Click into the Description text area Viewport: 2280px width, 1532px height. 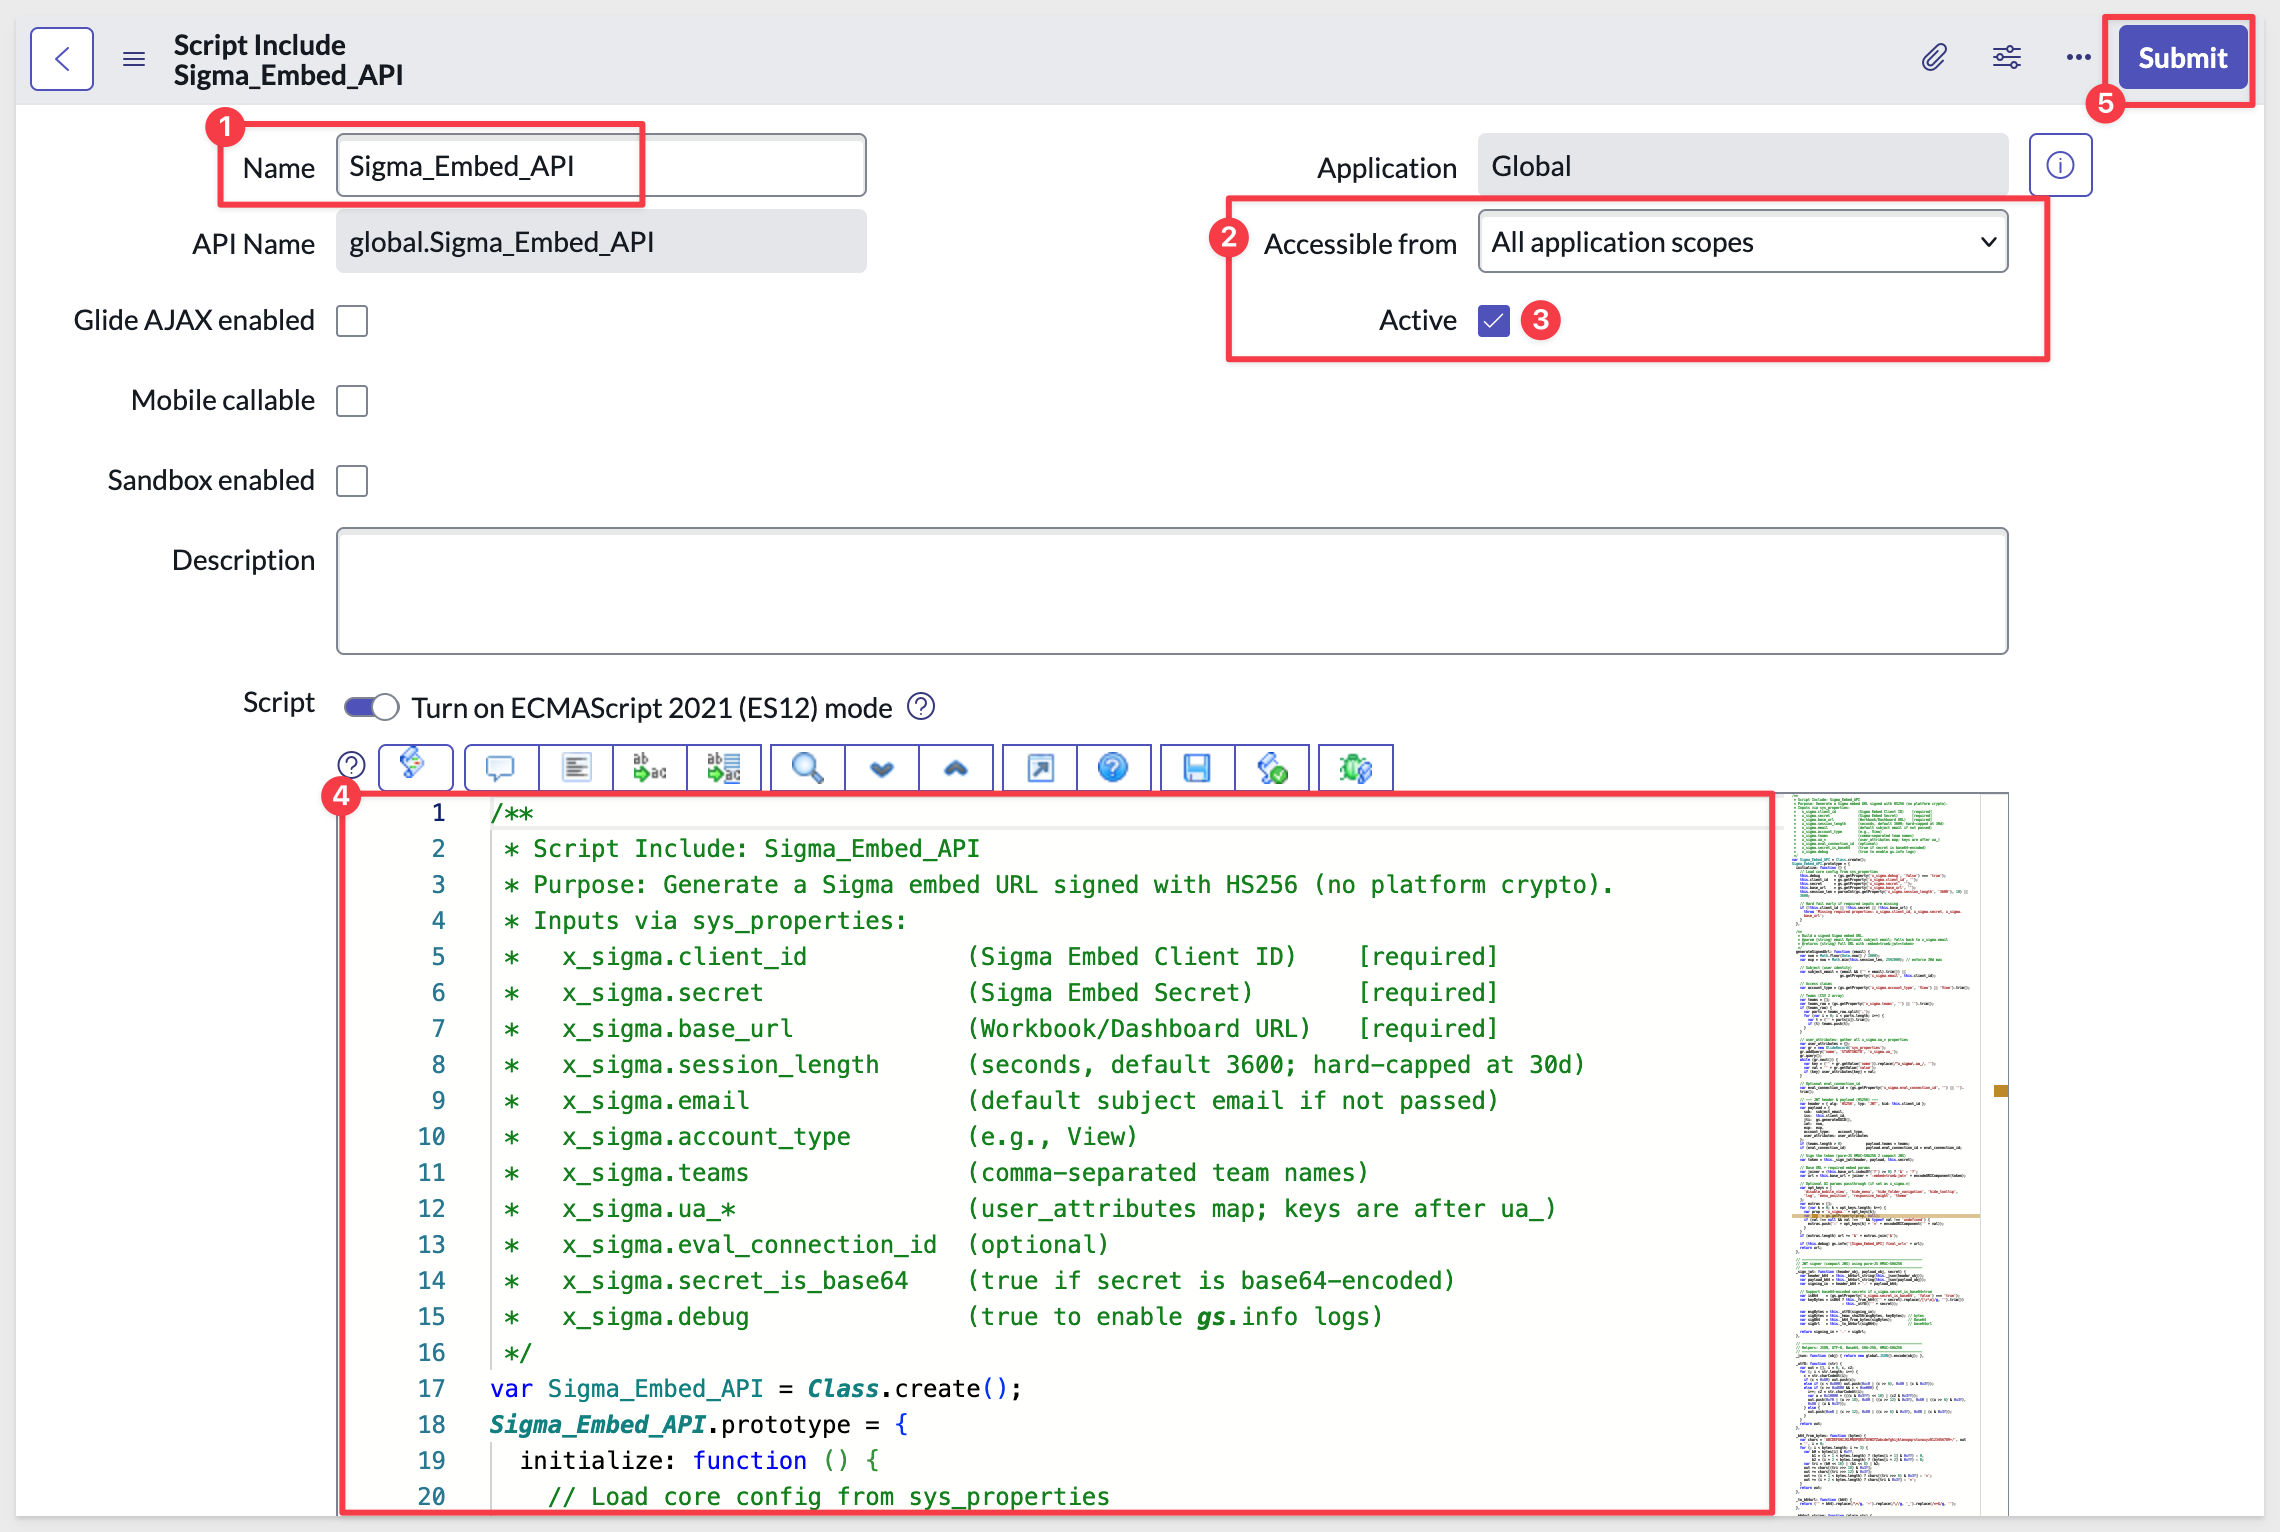click(x=1172, y=591)
